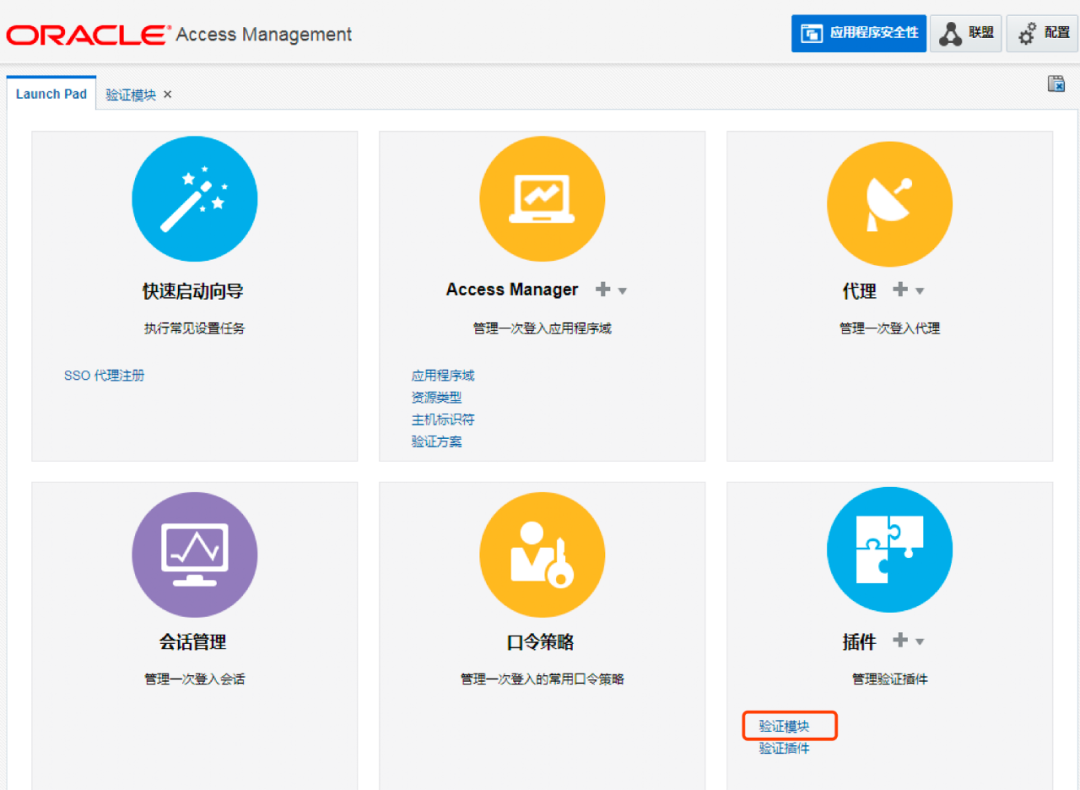This screenshot has height=790, width=1080.
Task: Open the 快速启动向导 magic wand icon
Action: tap(195, 199)
